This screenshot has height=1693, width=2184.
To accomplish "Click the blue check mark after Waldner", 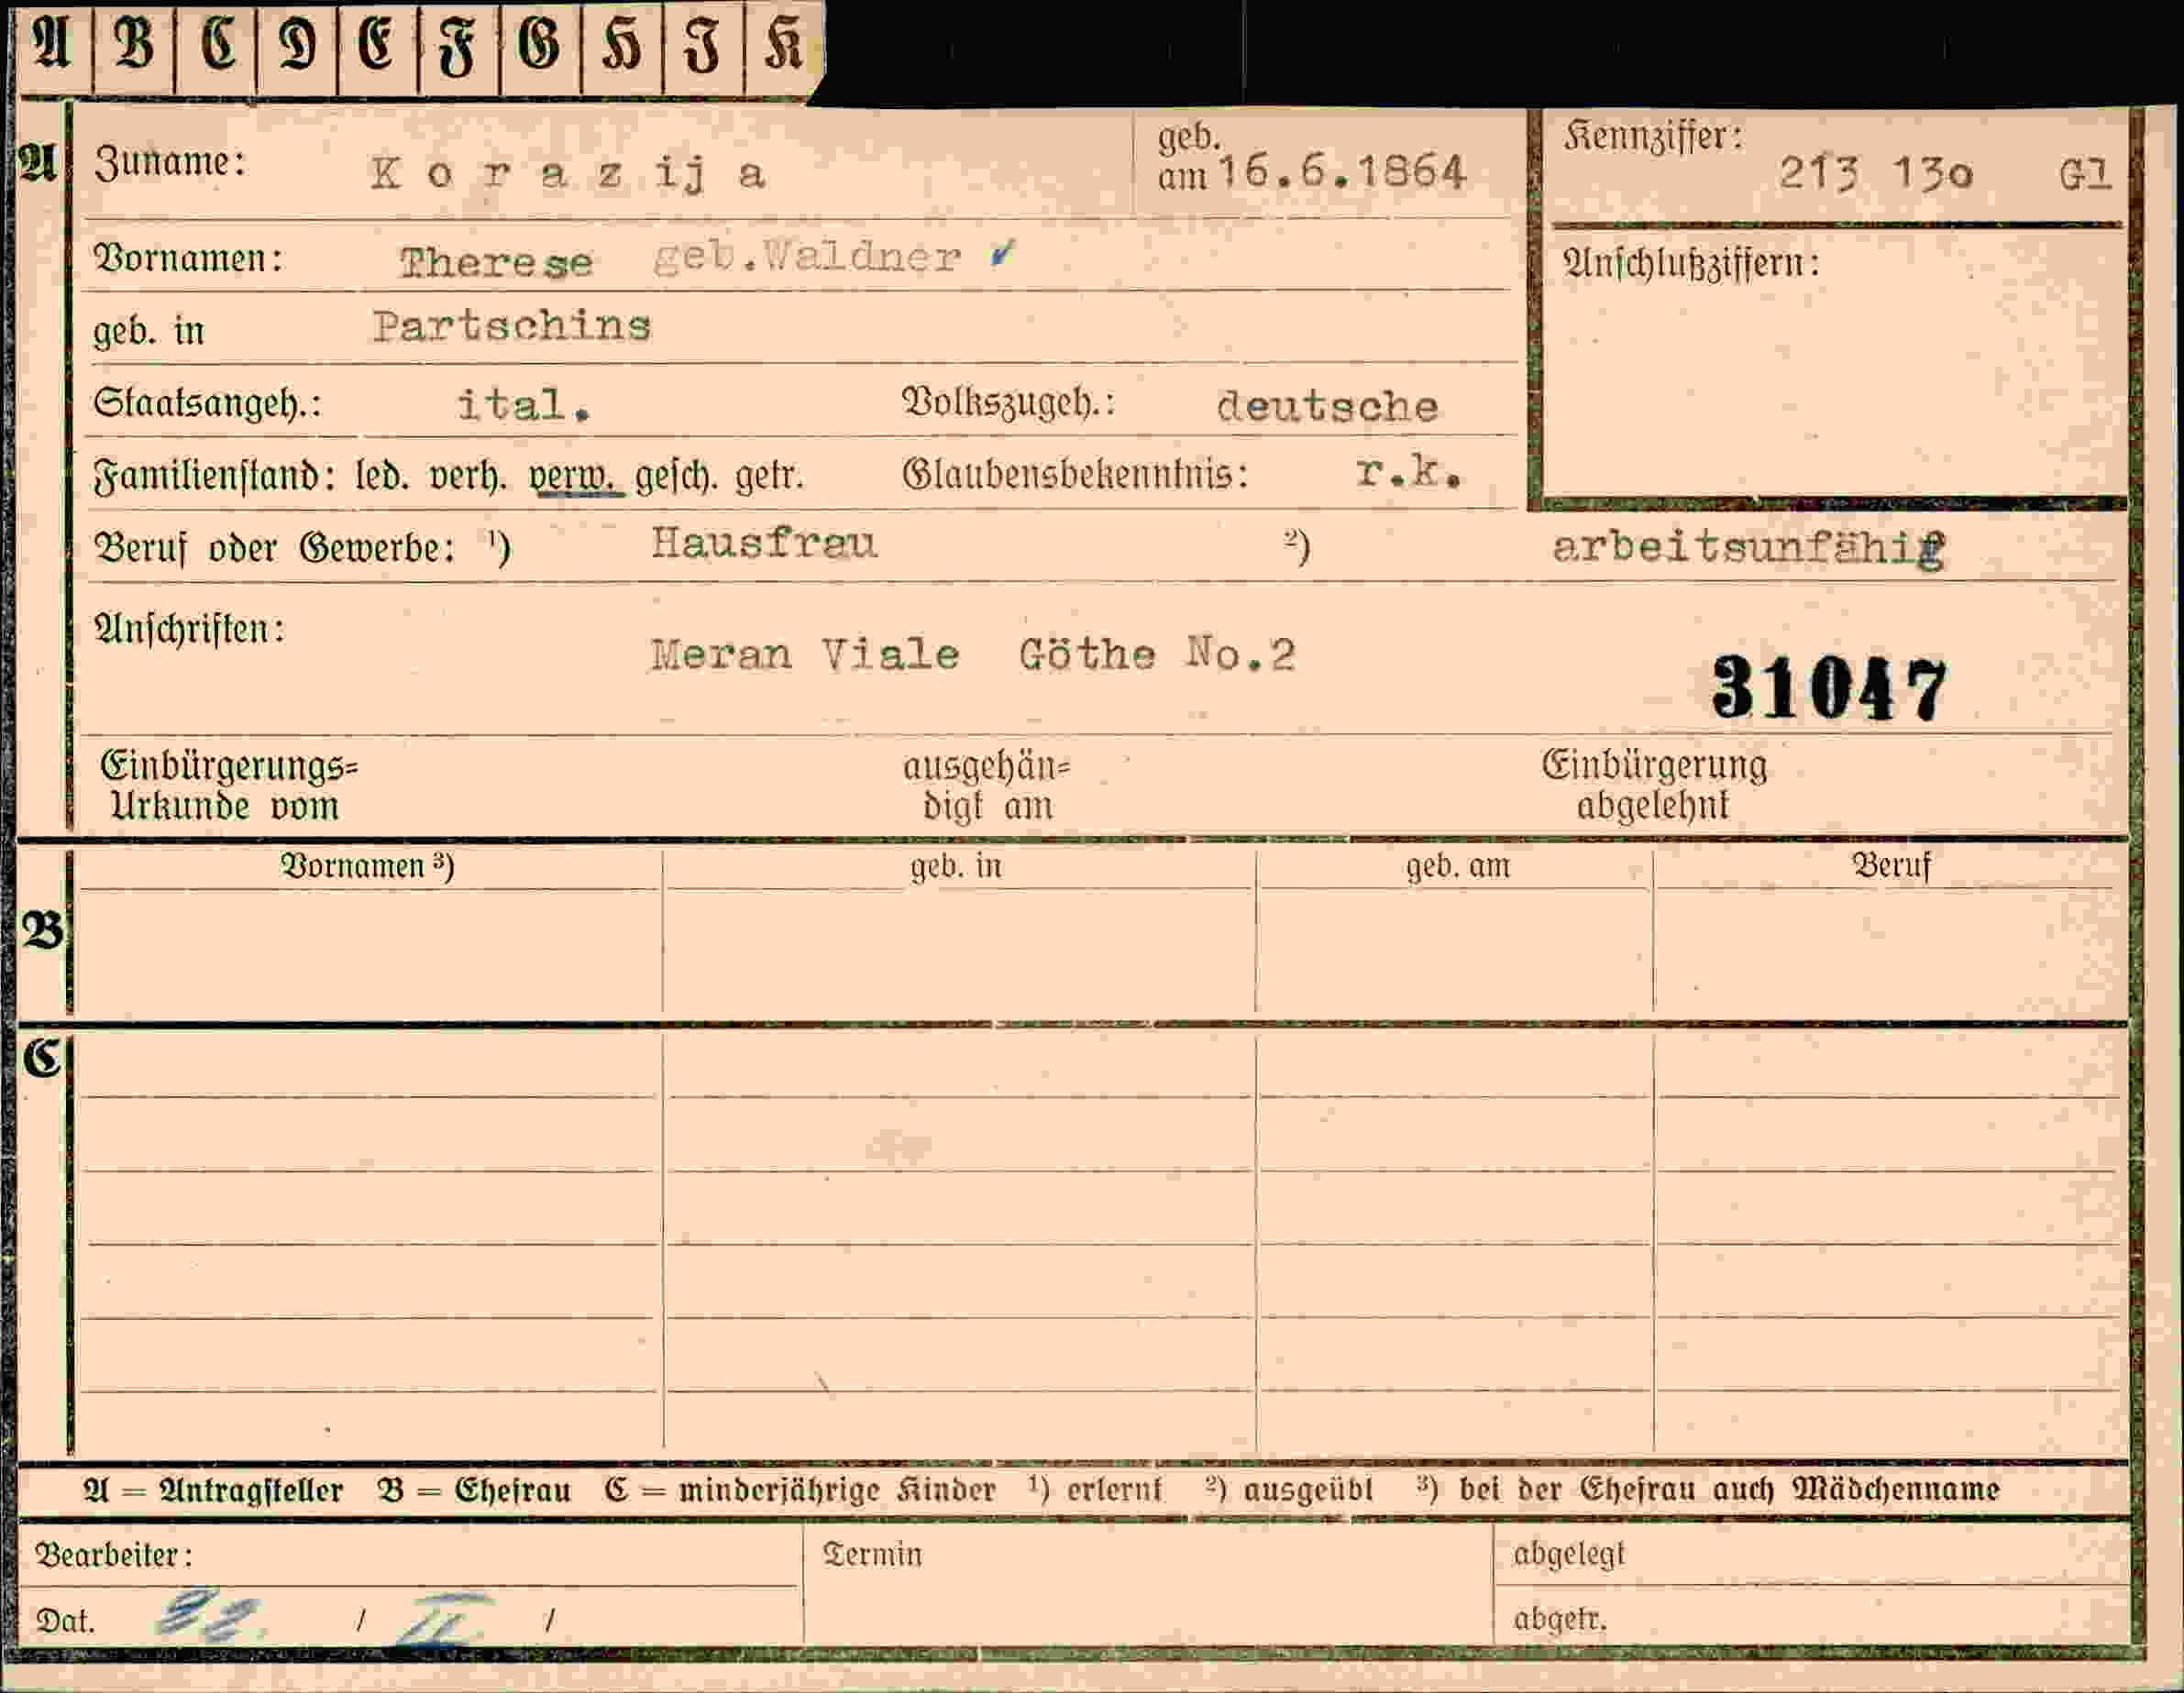I will click(1002, 254).
